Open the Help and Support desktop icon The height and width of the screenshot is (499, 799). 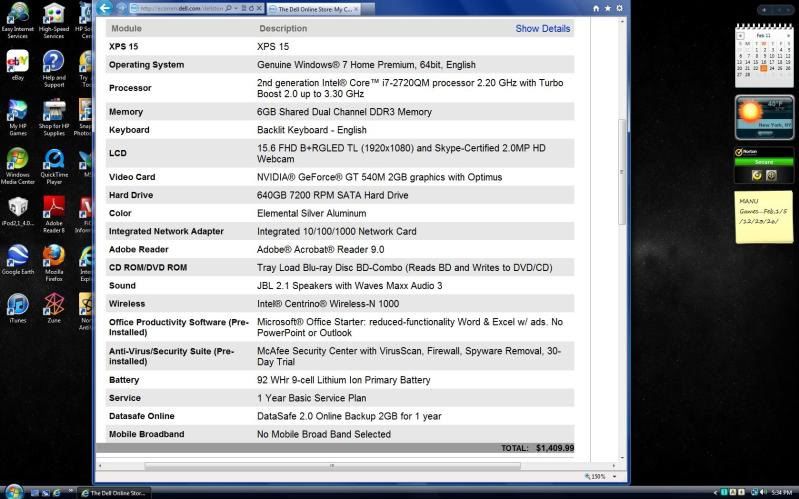54,69
